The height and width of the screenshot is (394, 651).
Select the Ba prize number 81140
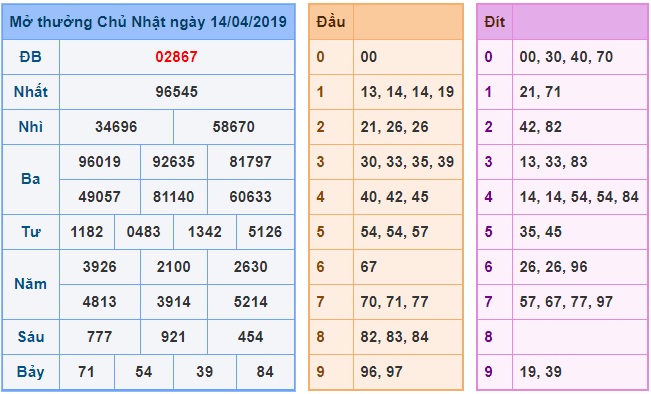[174, 196]
